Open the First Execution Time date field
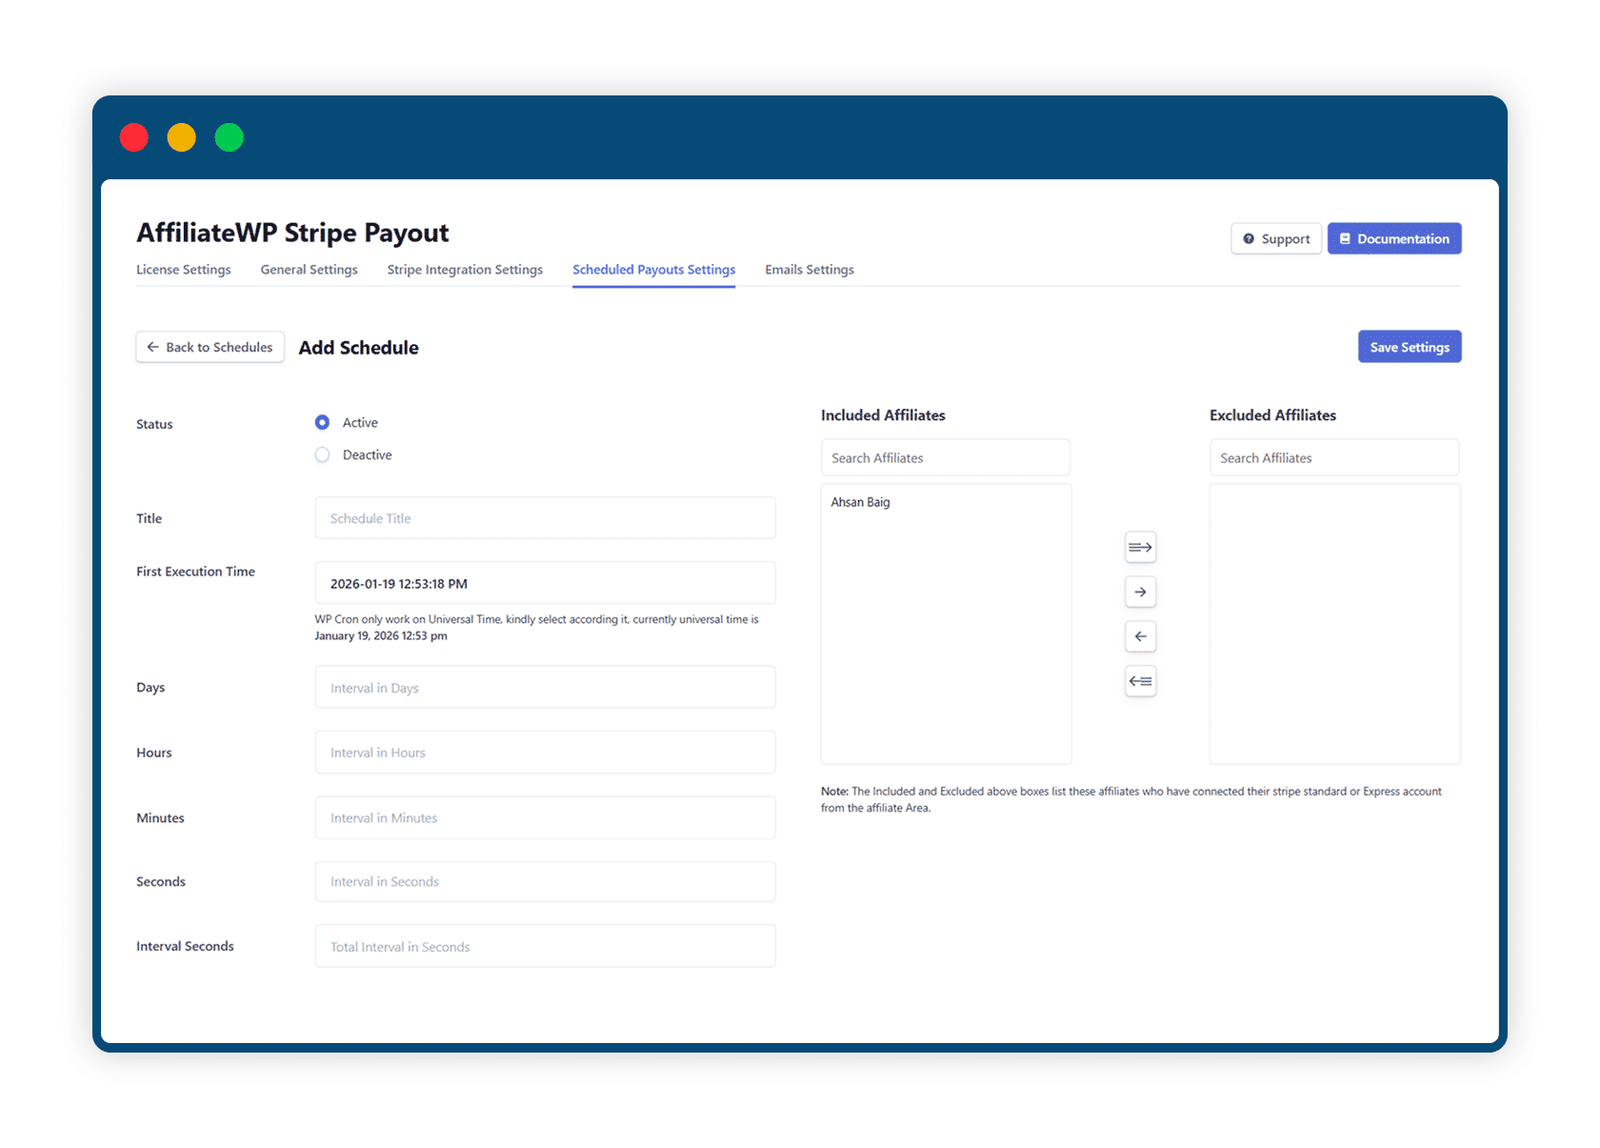 click(545, 583)
